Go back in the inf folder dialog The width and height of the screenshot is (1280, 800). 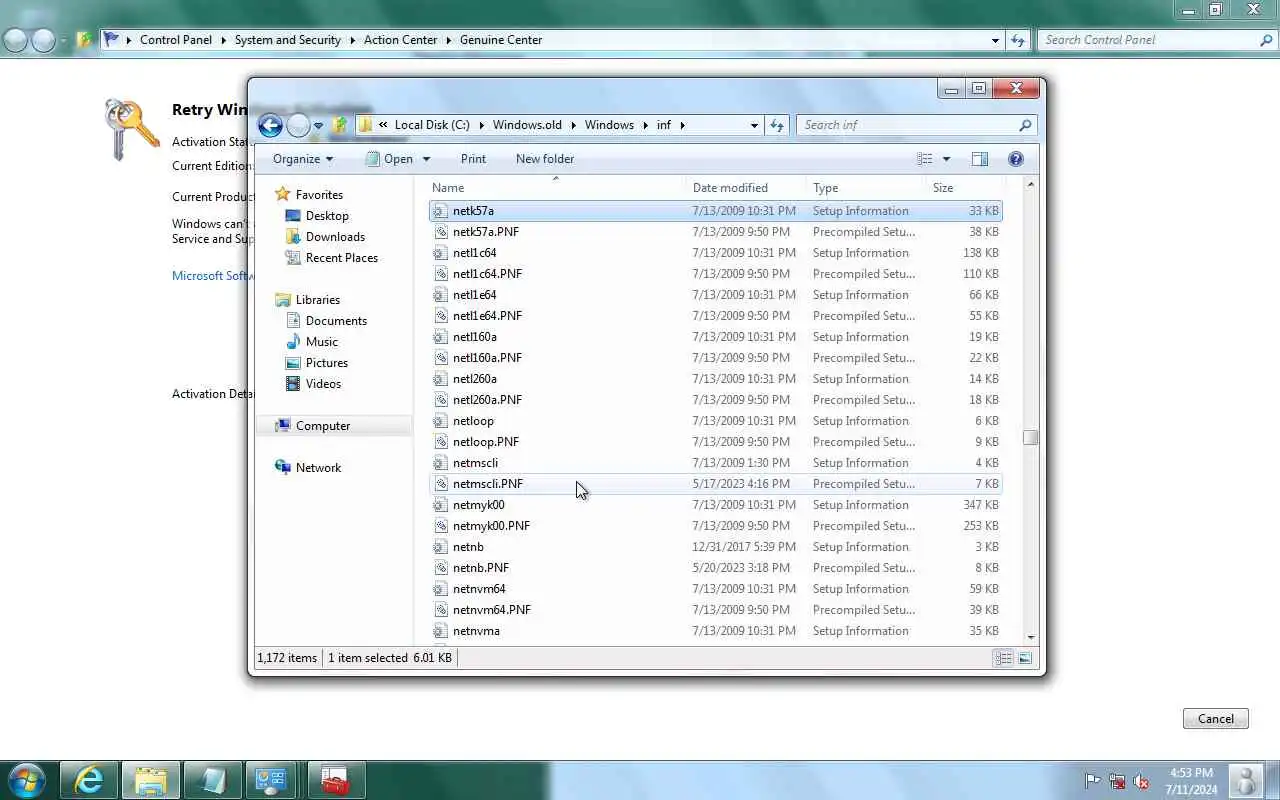pos(270,125)
